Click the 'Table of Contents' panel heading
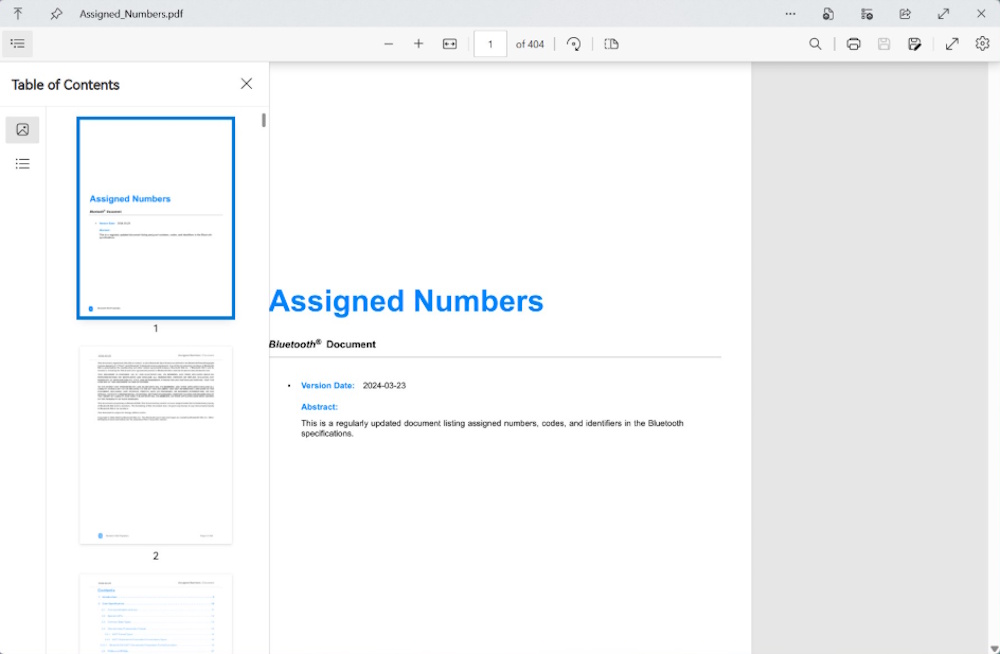The image size is (1000, 654). (x=65, y=85)
